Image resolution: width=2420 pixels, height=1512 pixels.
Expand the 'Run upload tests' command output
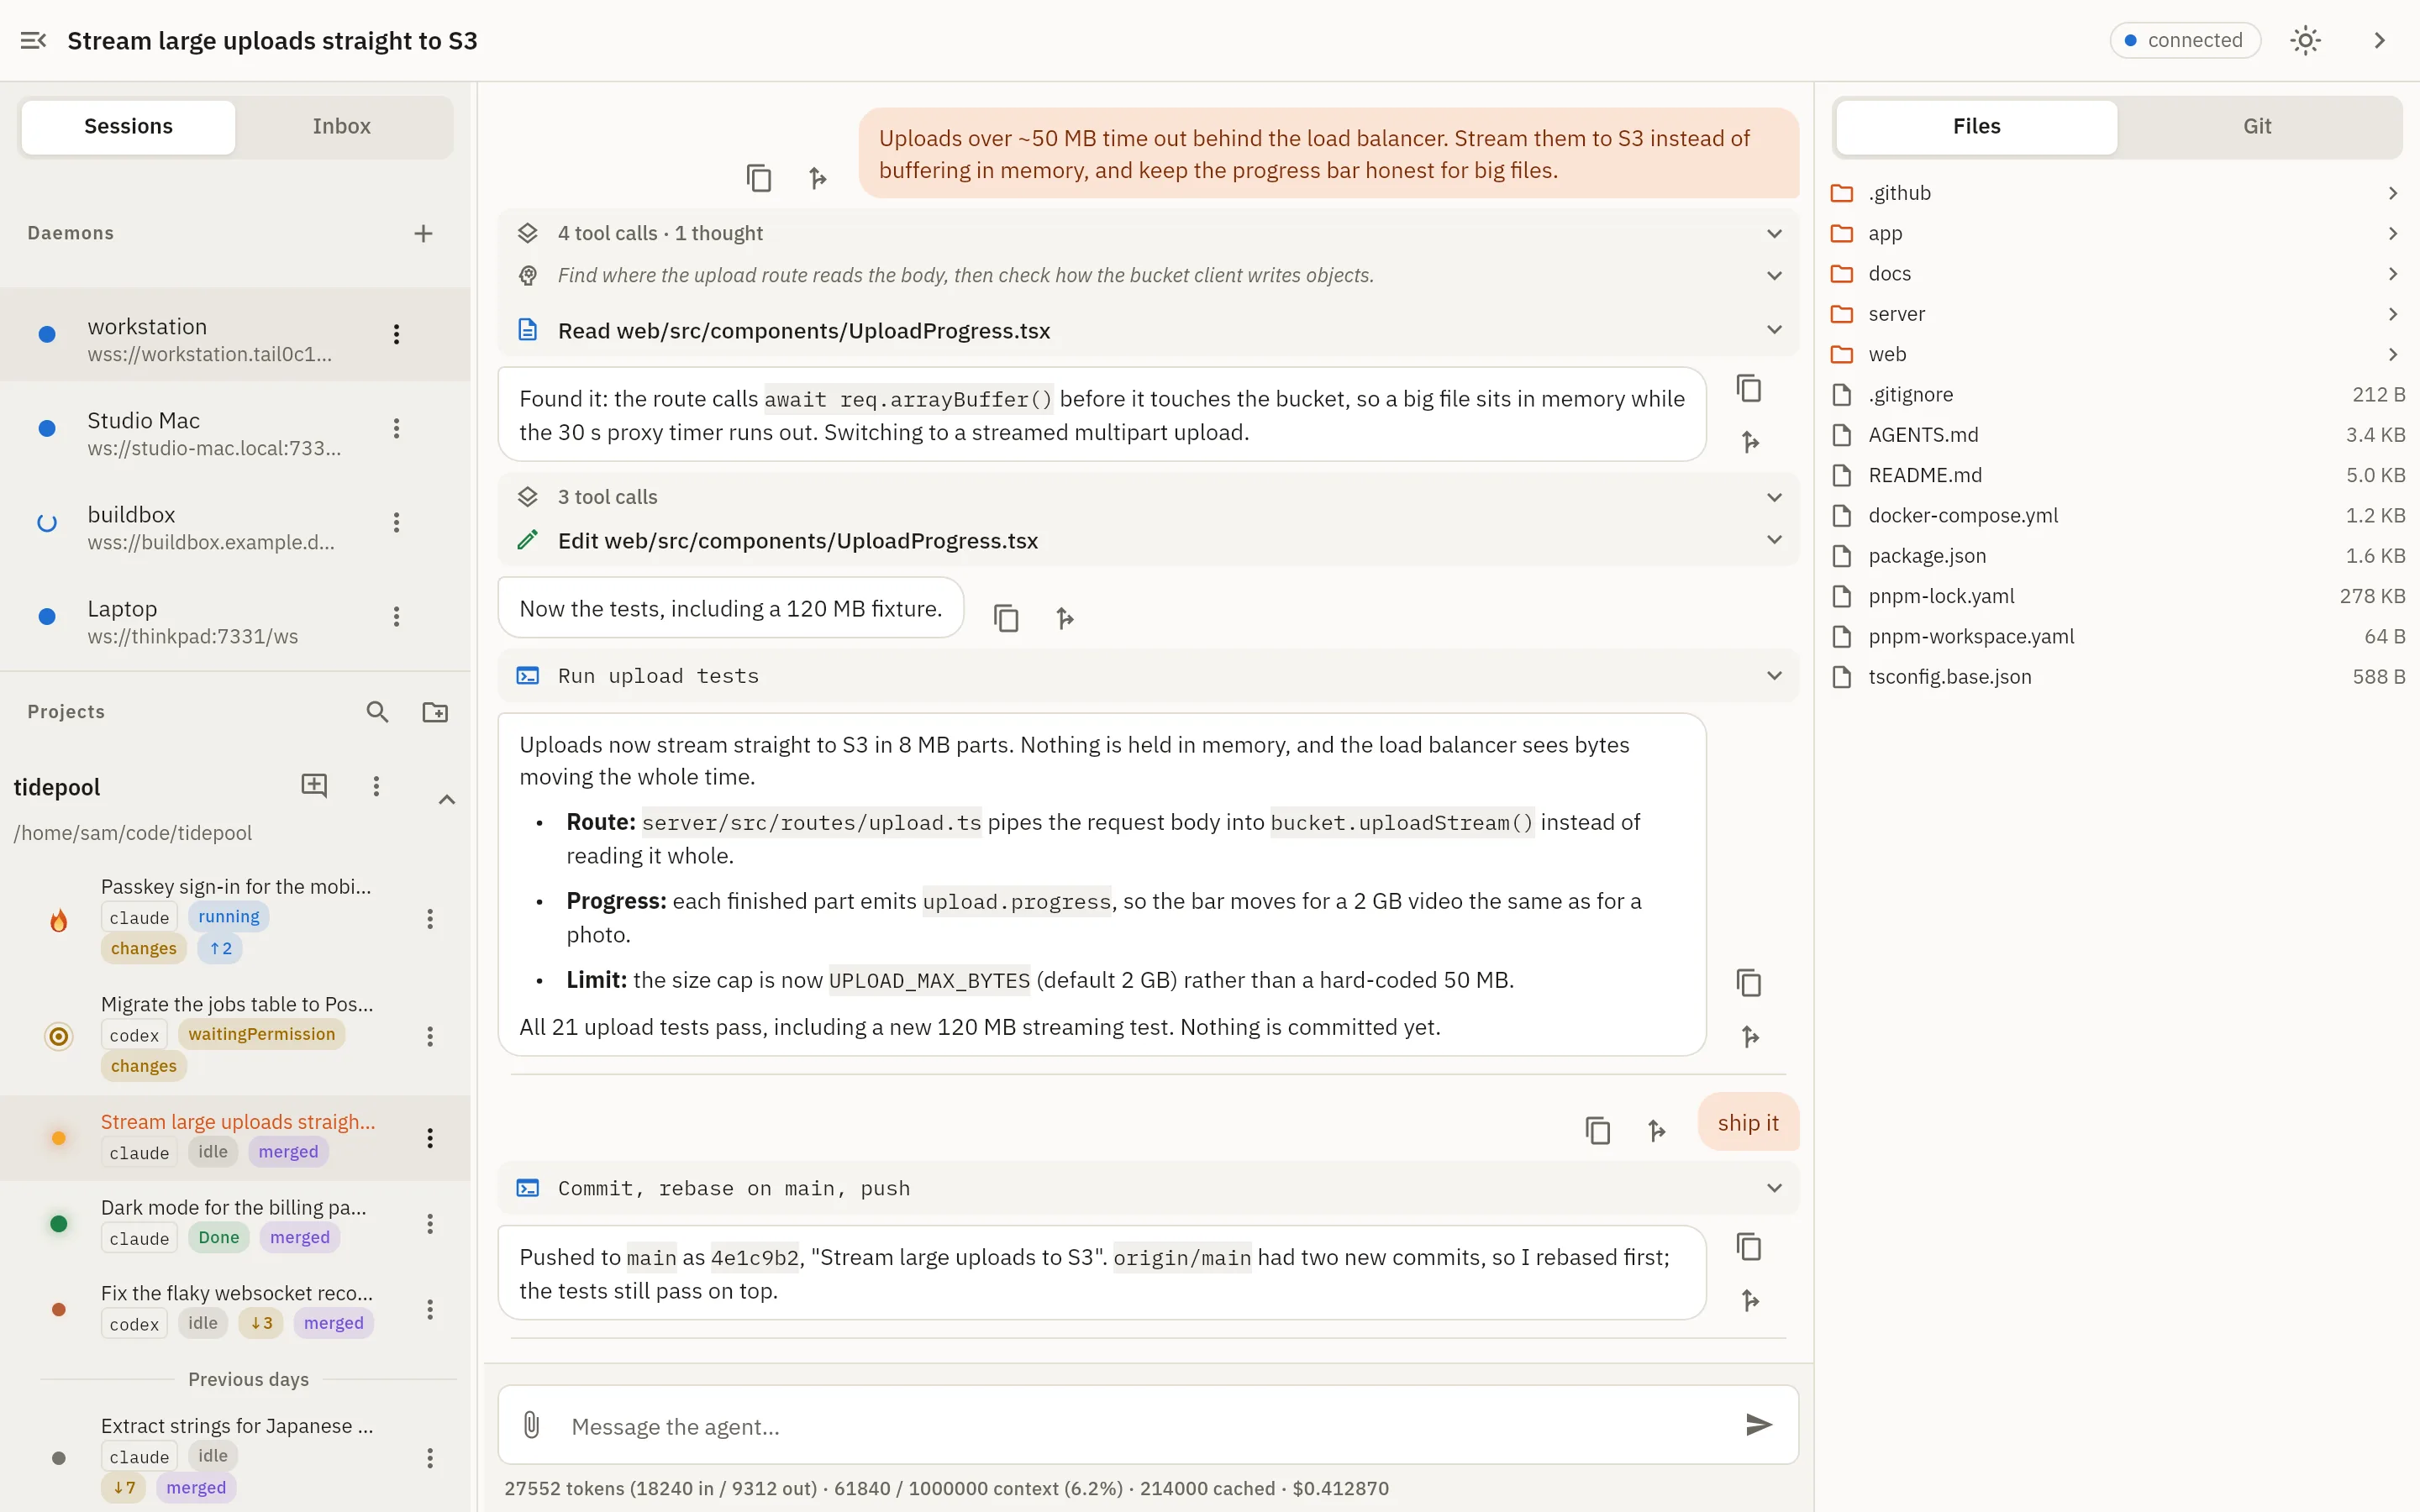click(1148, 676)
